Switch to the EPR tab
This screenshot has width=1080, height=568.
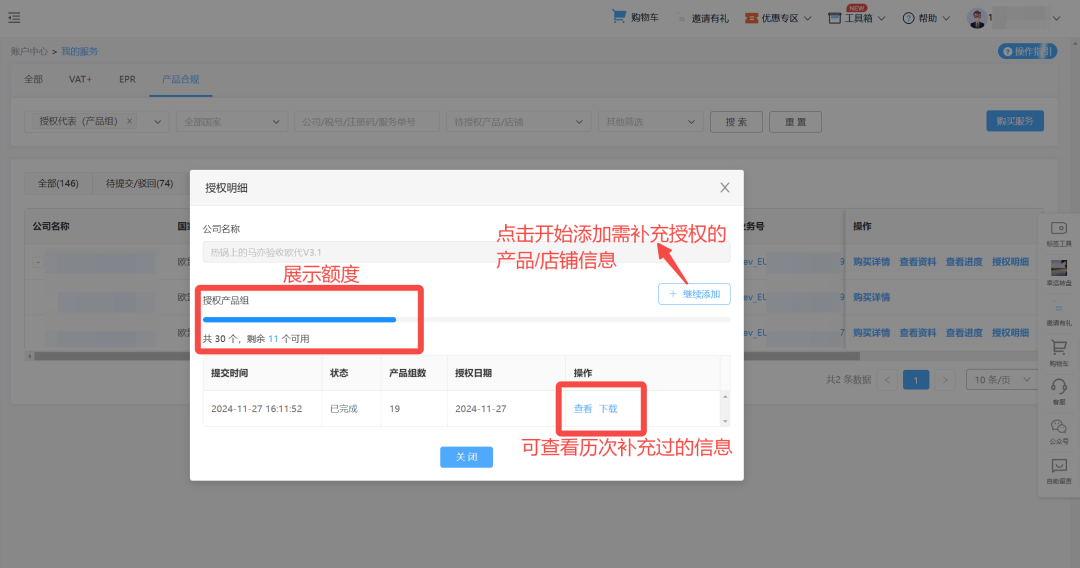[127, 79]
